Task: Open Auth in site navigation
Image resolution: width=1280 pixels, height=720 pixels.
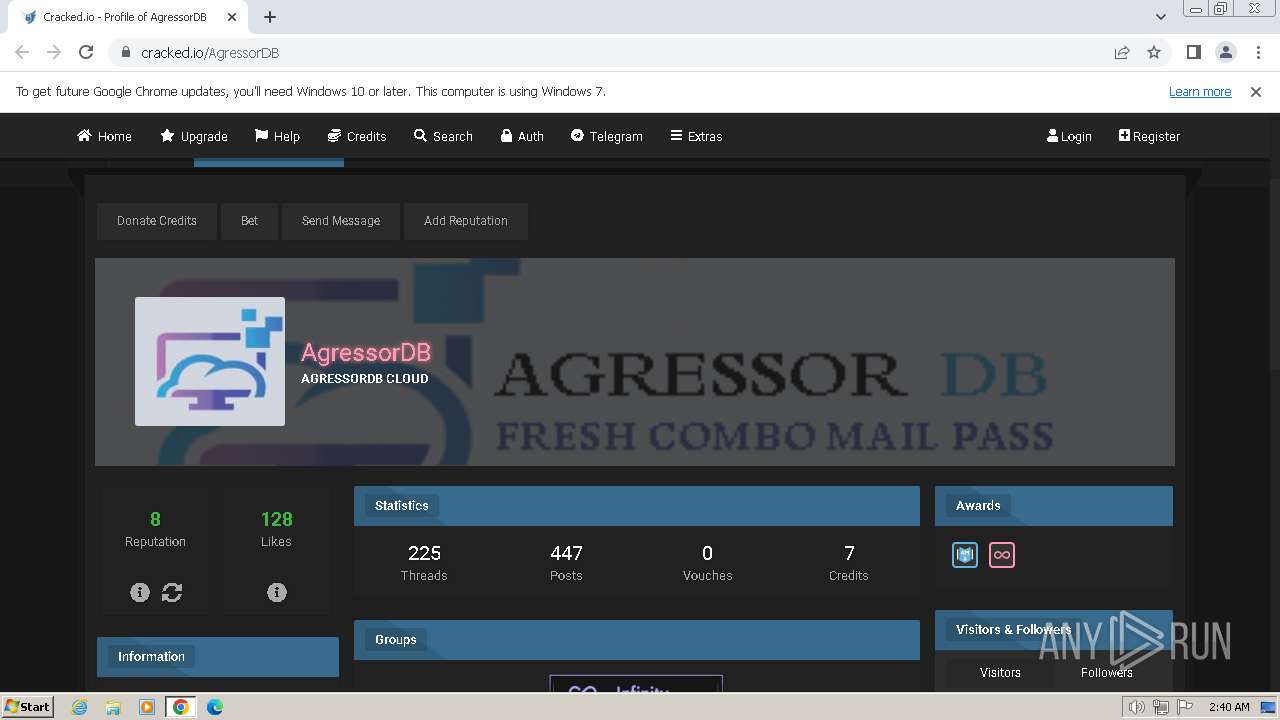Action: [522, 136]
